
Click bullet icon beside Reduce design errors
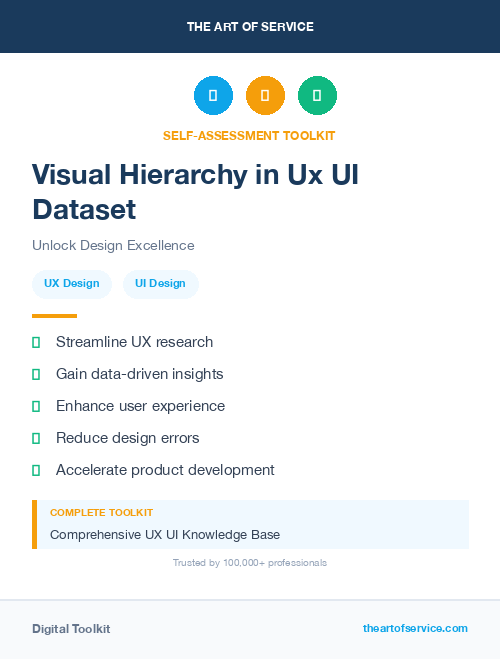[x=36, y=438]
